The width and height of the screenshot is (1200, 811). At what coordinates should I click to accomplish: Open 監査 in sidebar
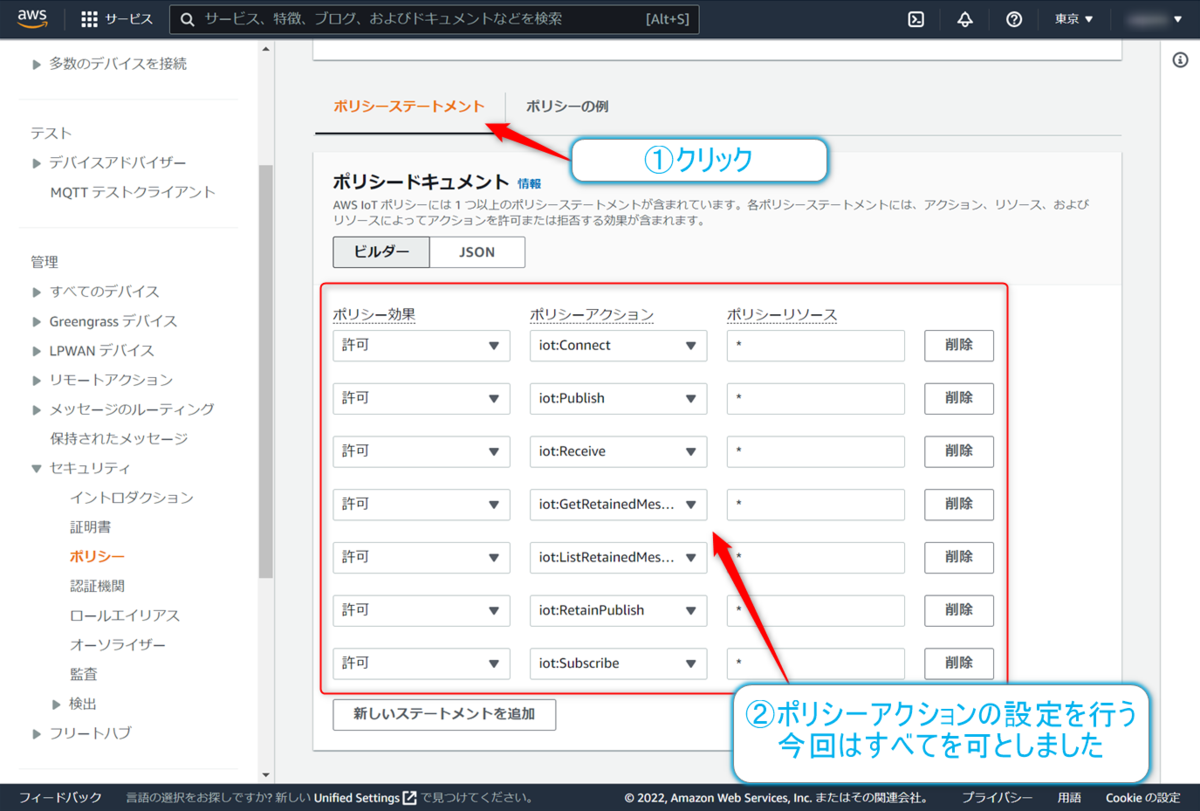[84, 674]
